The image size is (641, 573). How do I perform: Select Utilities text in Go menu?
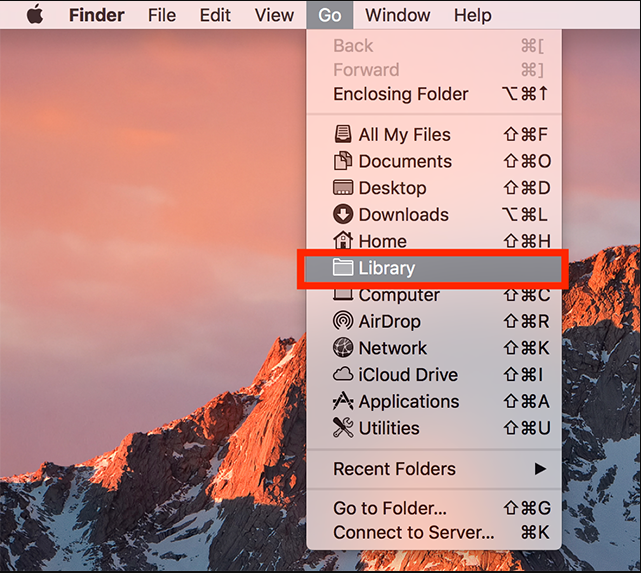[x=389, y=428]
